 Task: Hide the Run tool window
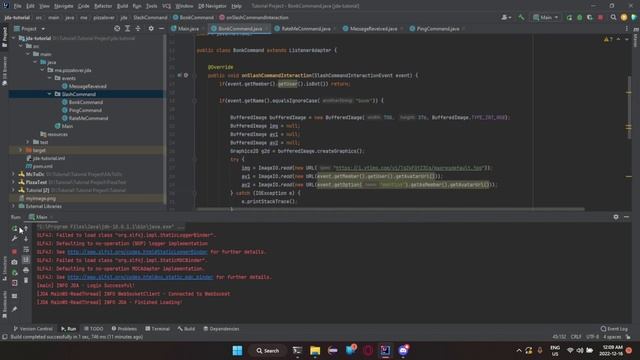coord(626,217)
